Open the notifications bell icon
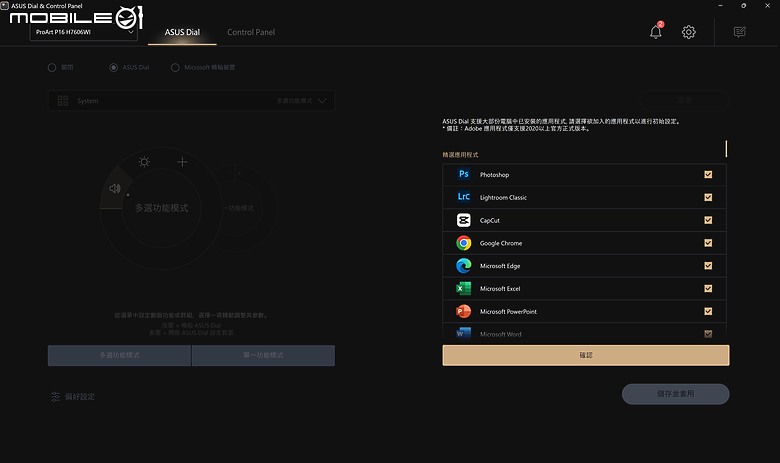This screenshot has height=463, width=780. (656, 32)
